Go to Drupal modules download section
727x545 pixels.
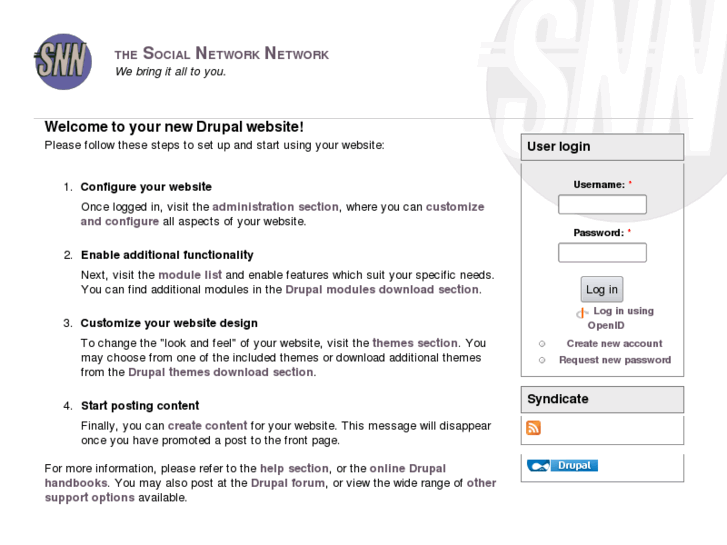(x=382, y=290)
